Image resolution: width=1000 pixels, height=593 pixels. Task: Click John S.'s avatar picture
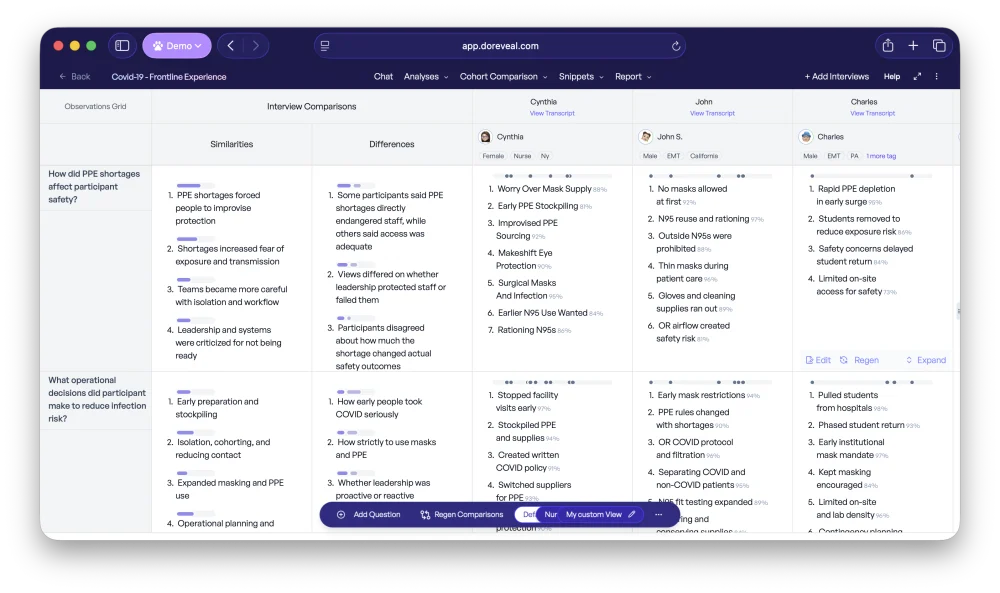click(645, 136)
